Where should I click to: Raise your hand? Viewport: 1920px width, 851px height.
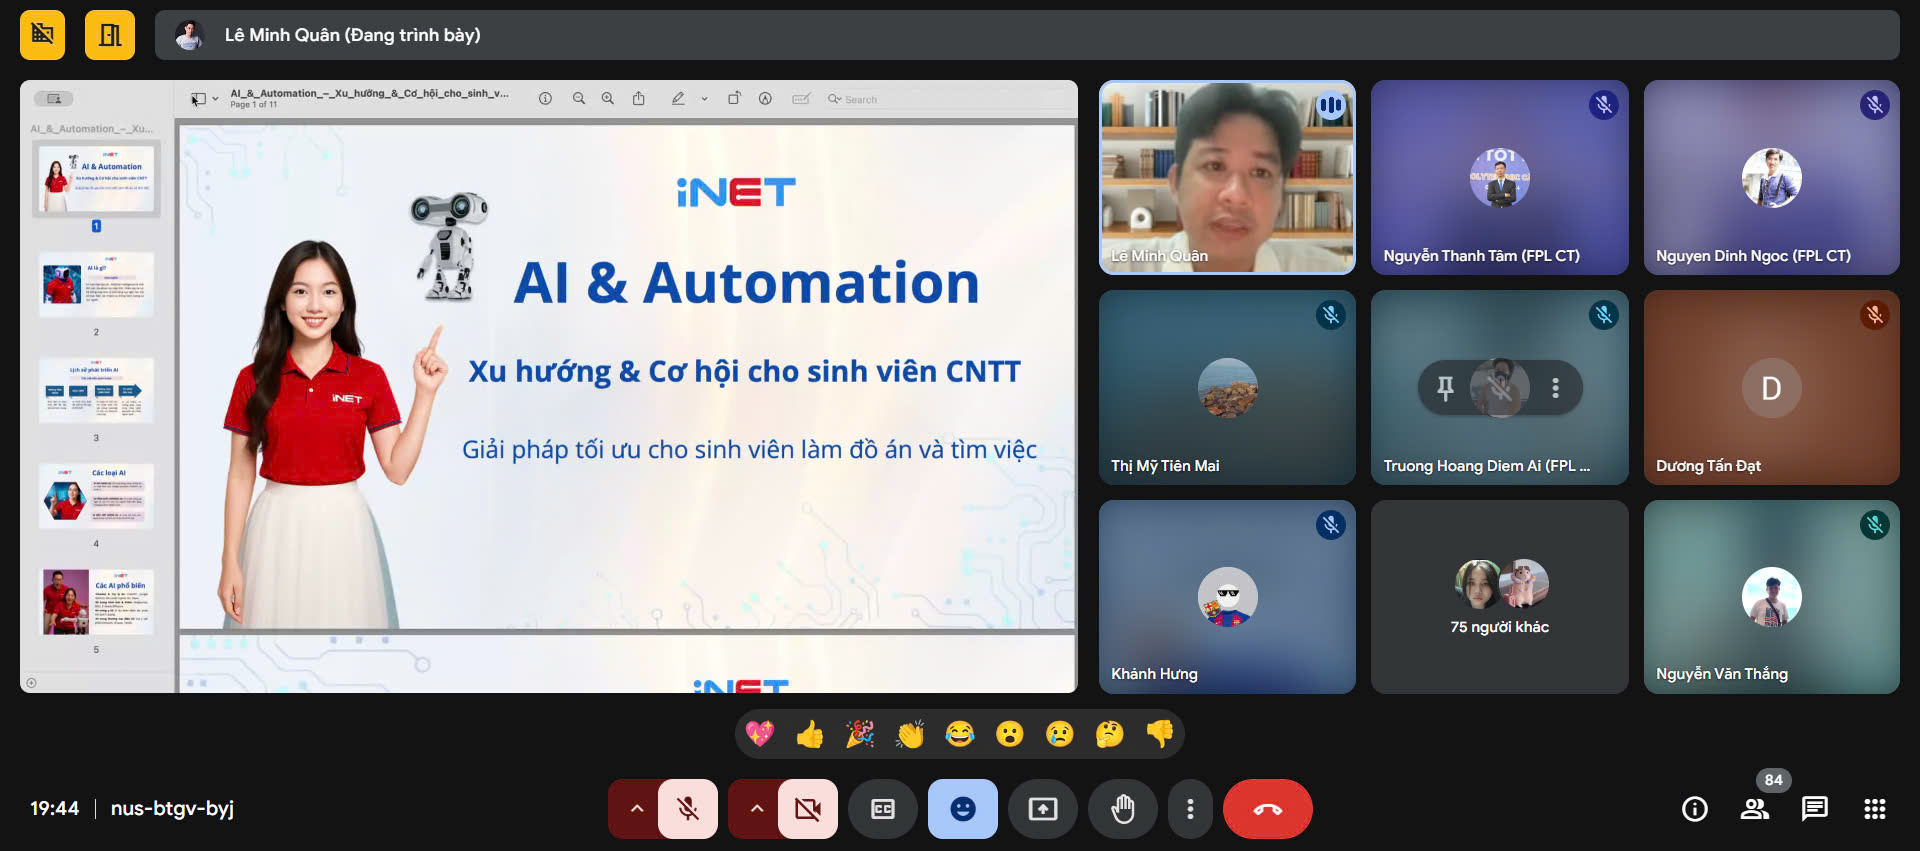(x=1123, y=809)
